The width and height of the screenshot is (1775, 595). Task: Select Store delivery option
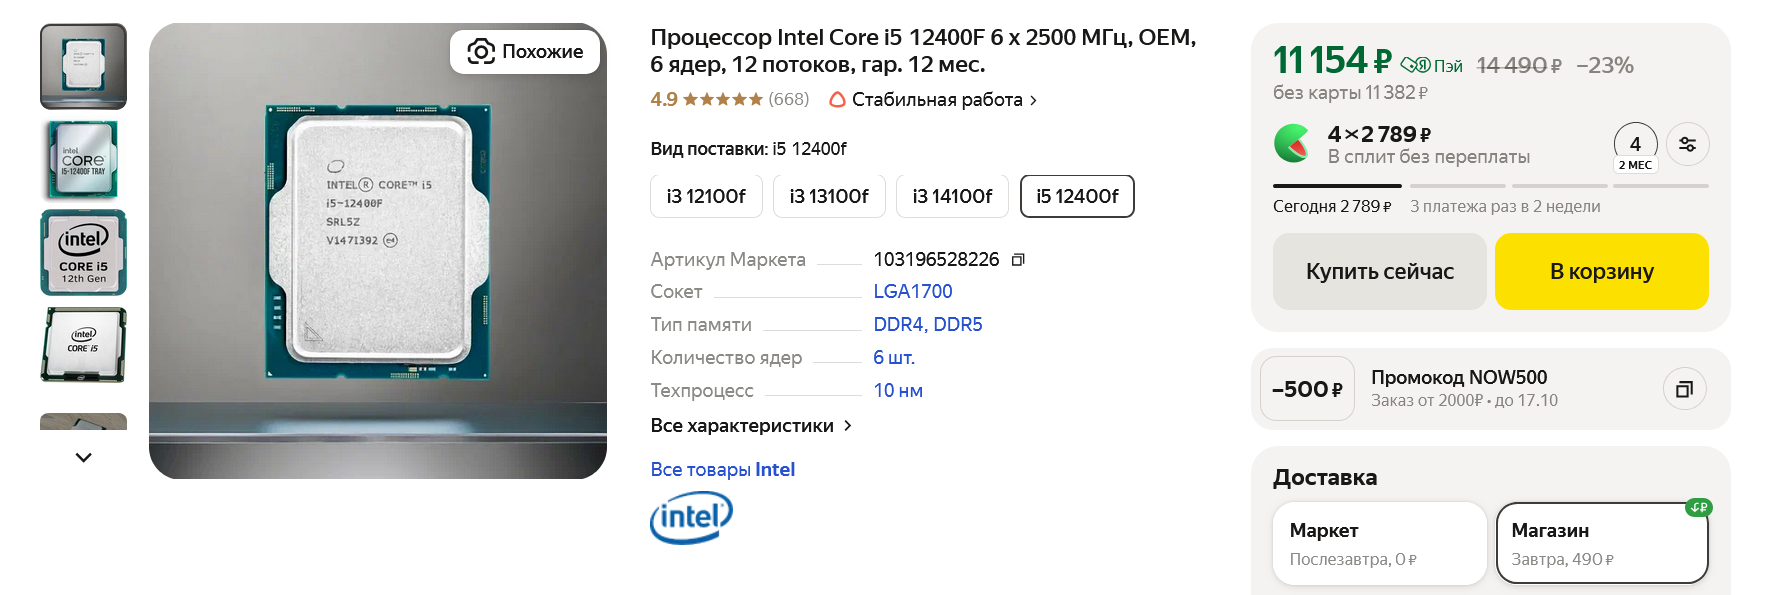point(1601,543)
